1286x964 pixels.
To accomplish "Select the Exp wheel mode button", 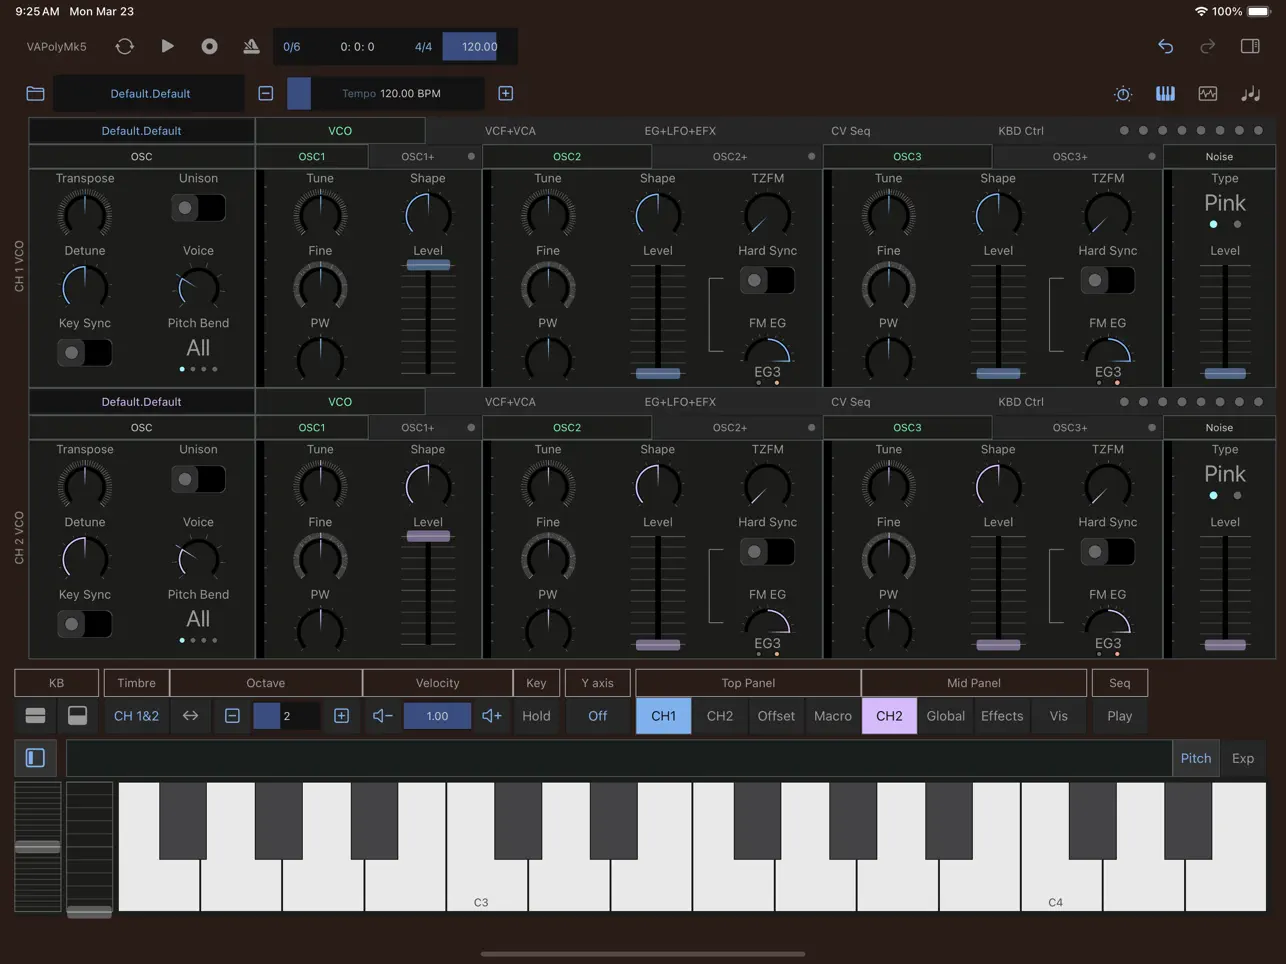I will [x=1243, y=758].
